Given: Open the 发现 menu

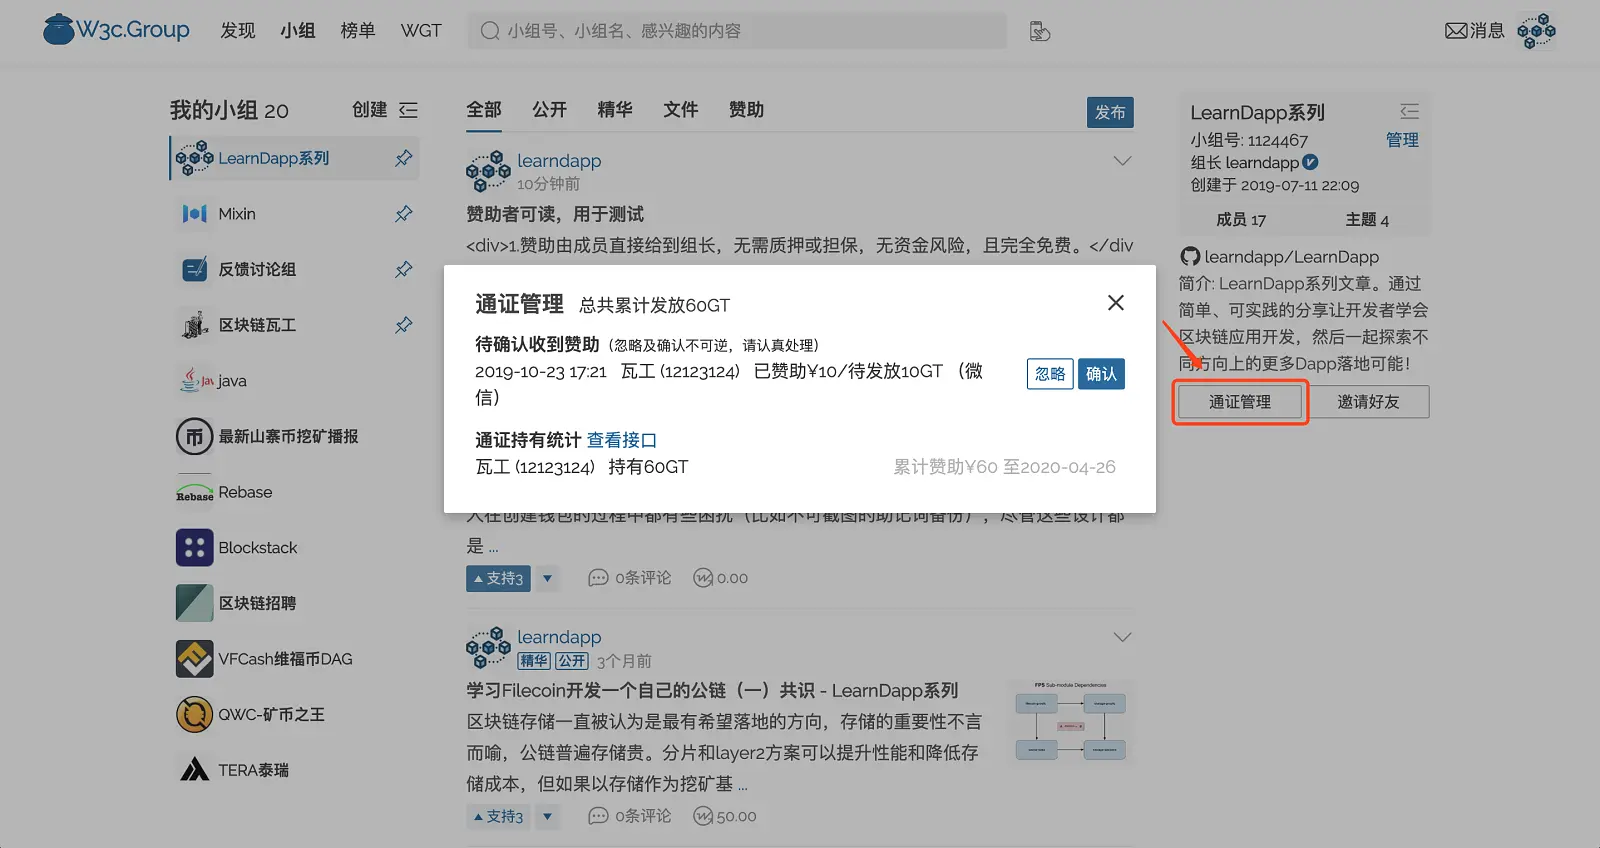Looking at the screenshot, I should [238, 31].
